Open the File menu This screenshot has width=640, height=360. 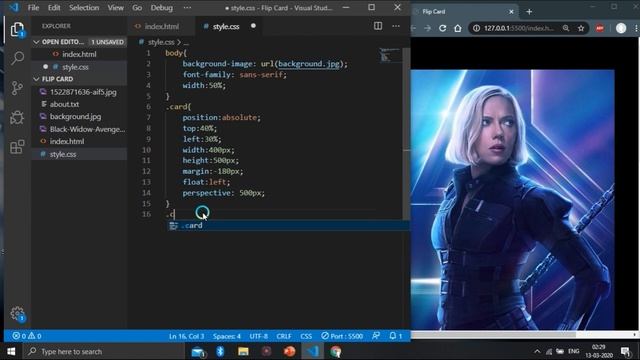(33, 8)
